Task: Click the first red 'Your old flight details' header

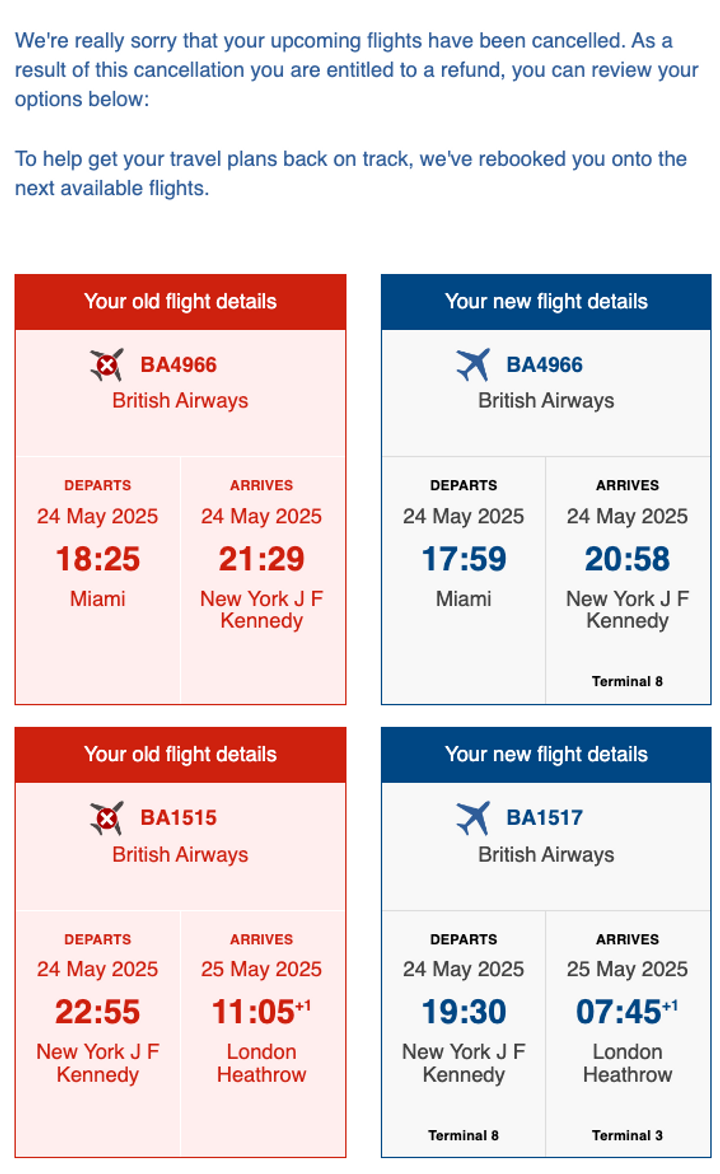Action: [x=180, y=302]
